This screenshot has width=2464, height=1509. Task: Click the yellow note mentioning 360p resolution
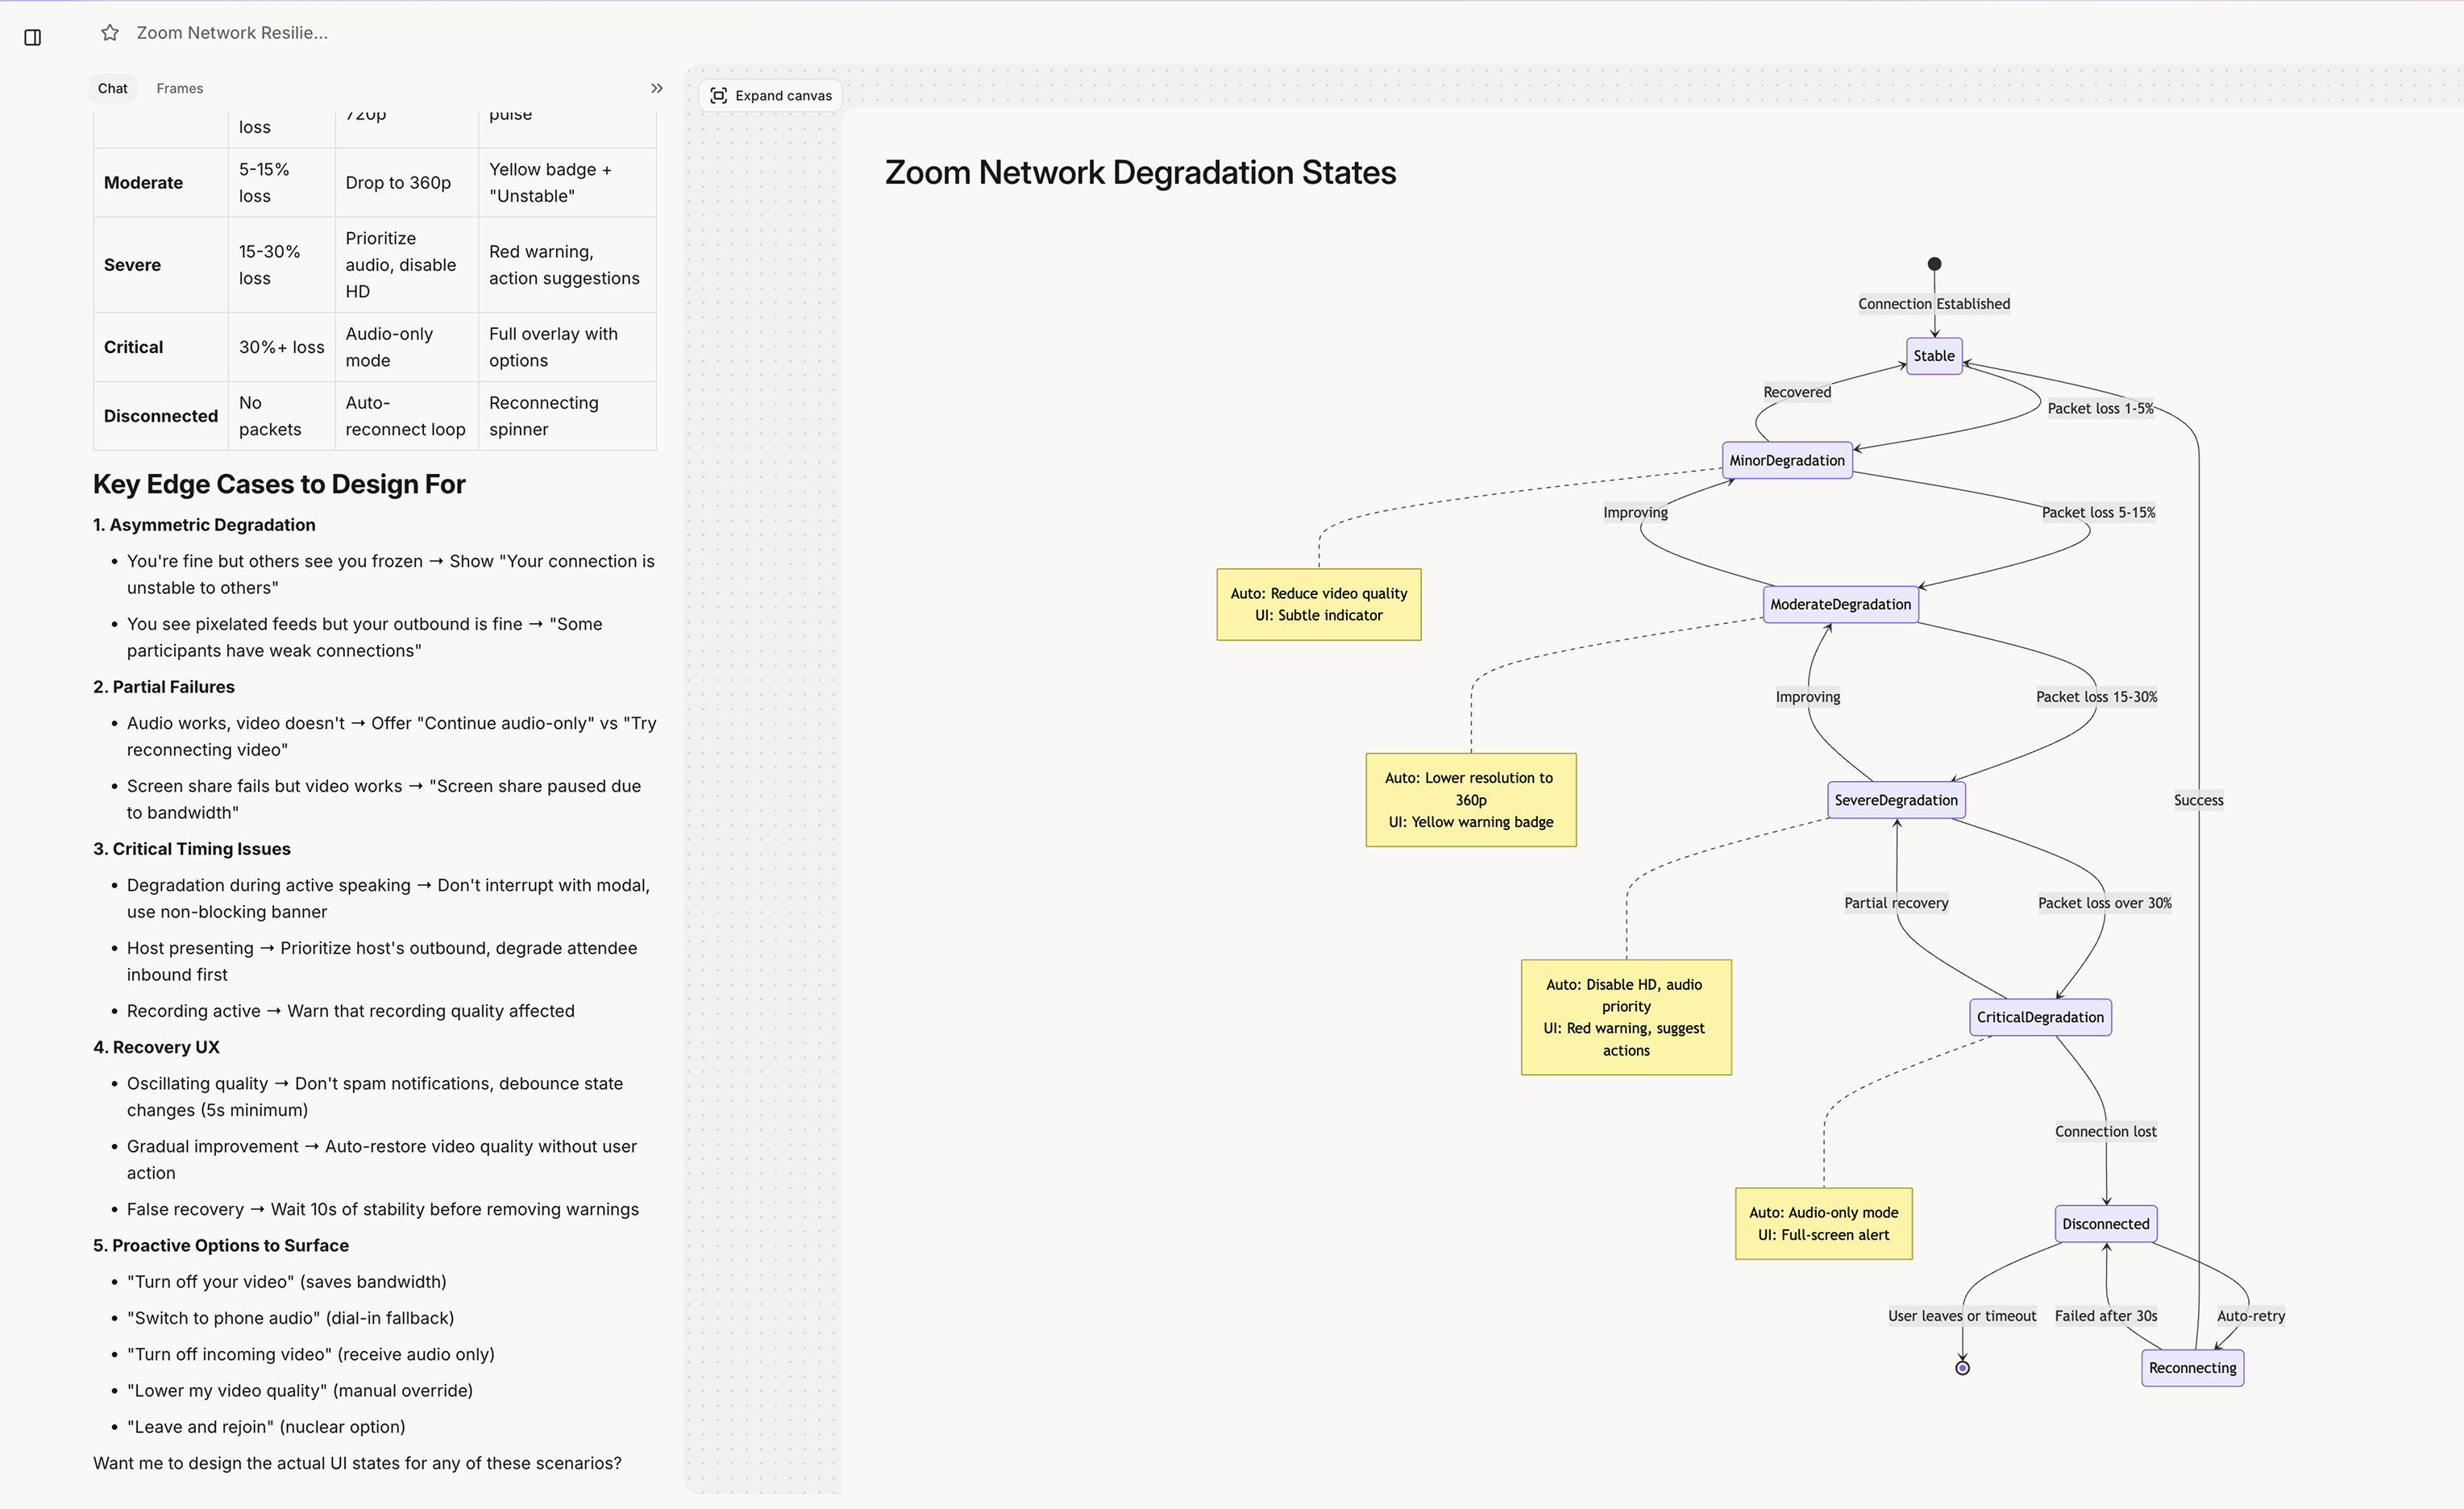pyautogui.click(x=1470, y=799)
